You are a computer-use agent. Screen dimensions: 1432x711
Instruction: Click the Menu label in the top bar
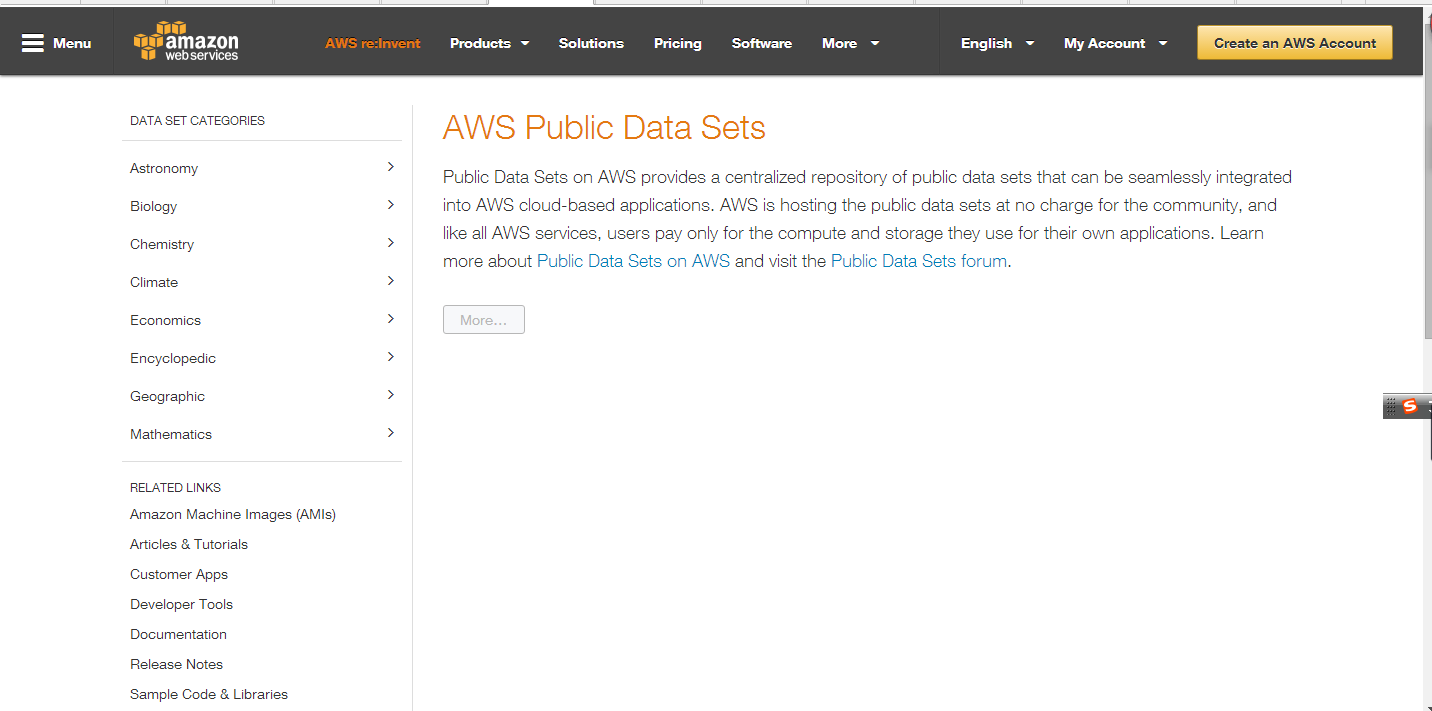(x=72, y=43)
